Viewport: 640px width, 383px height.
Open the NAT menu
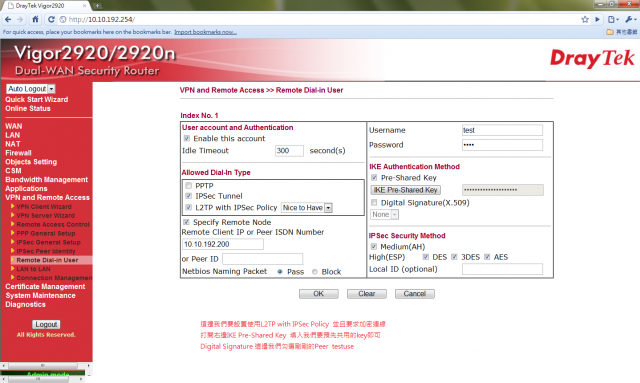click(x=13, y=144)
